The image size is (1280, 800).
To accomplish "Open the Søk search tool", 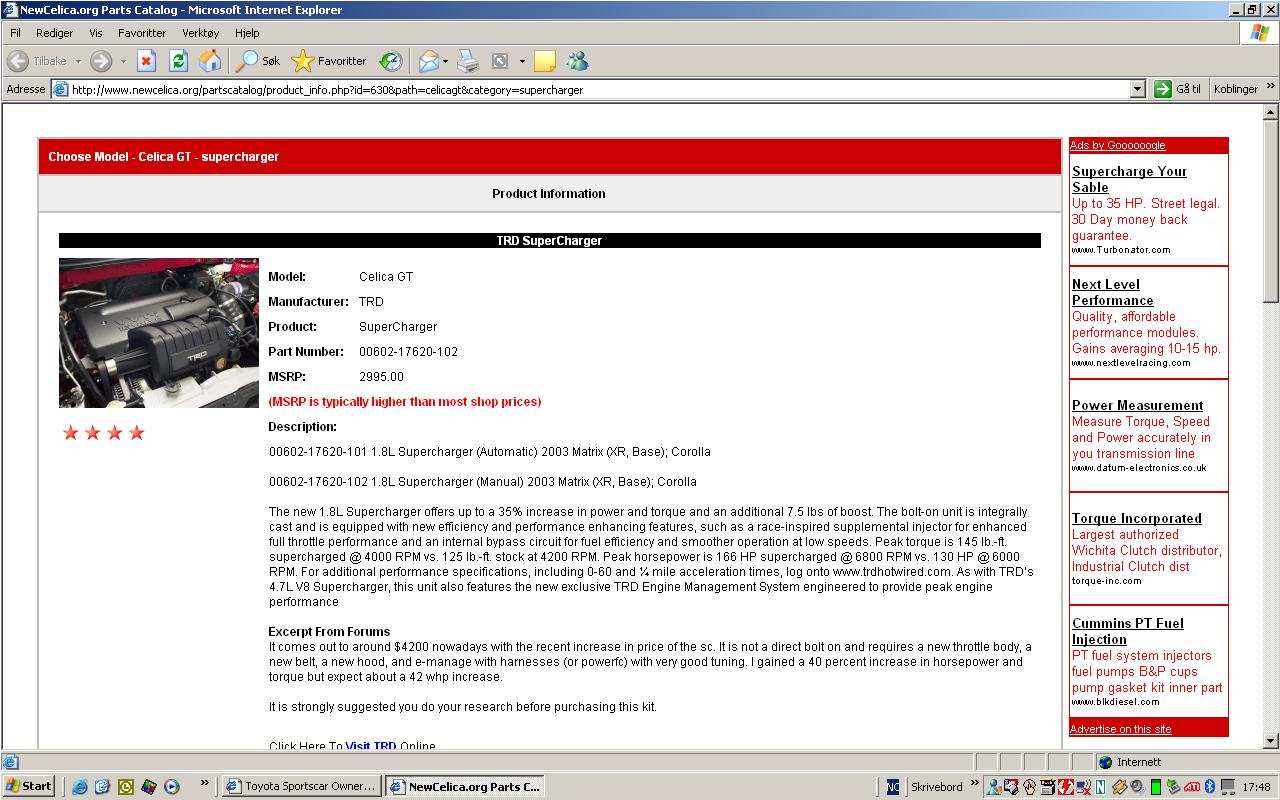I will coord(257,61).
